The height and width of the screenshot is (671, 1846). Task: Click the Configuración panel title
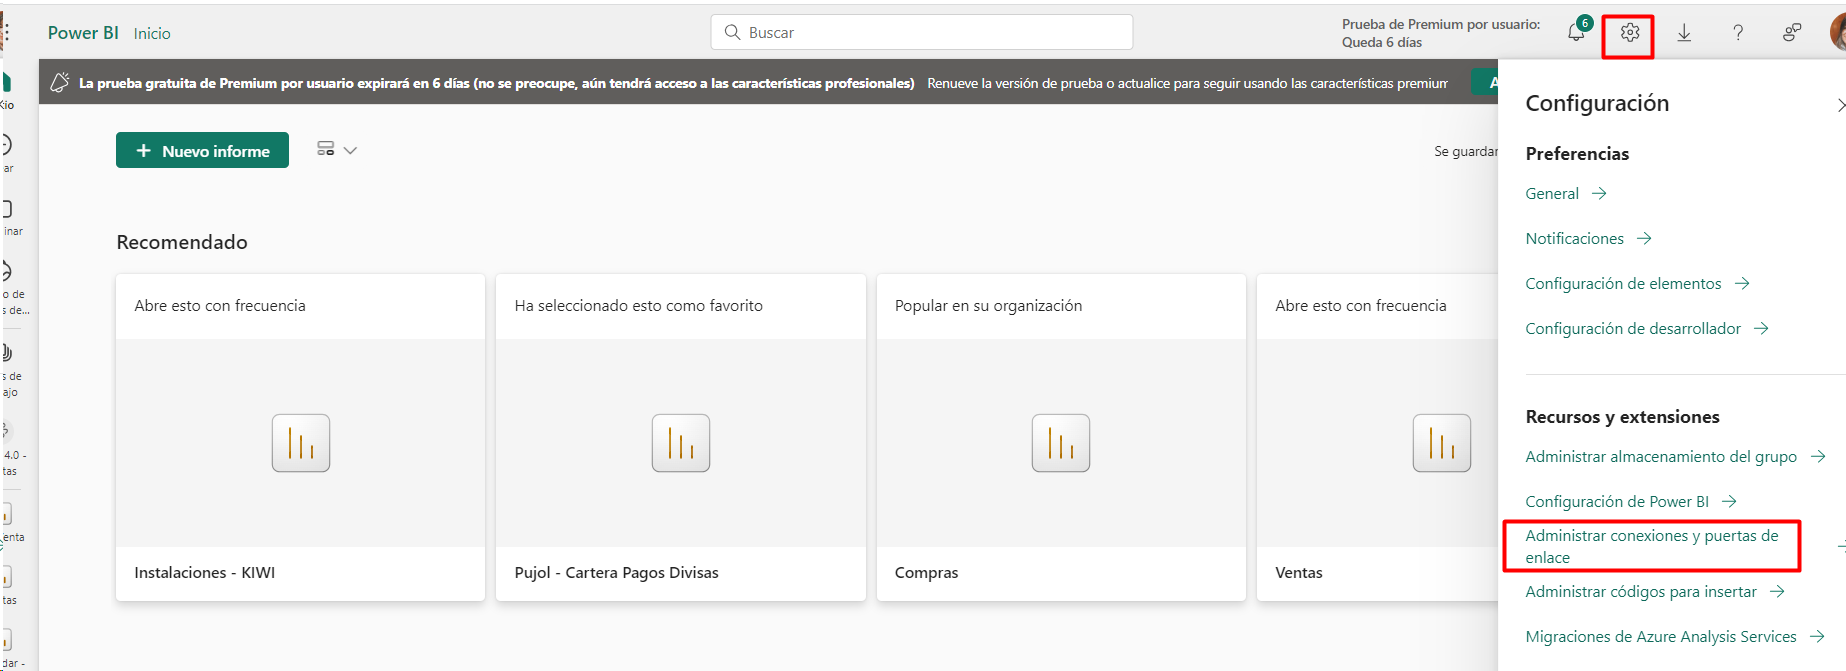coord(1597,103)
